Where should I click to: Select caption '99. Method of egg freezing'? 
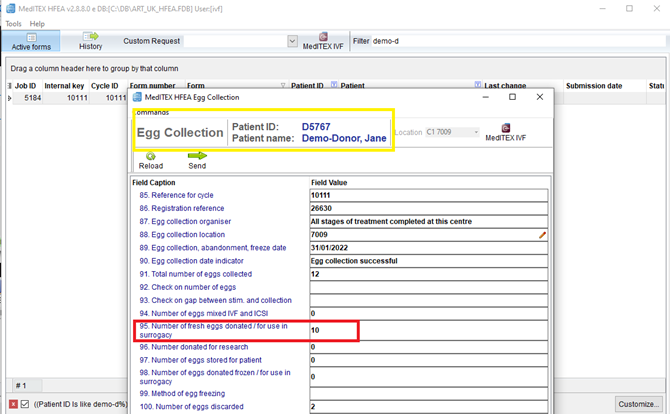(182, 393)
